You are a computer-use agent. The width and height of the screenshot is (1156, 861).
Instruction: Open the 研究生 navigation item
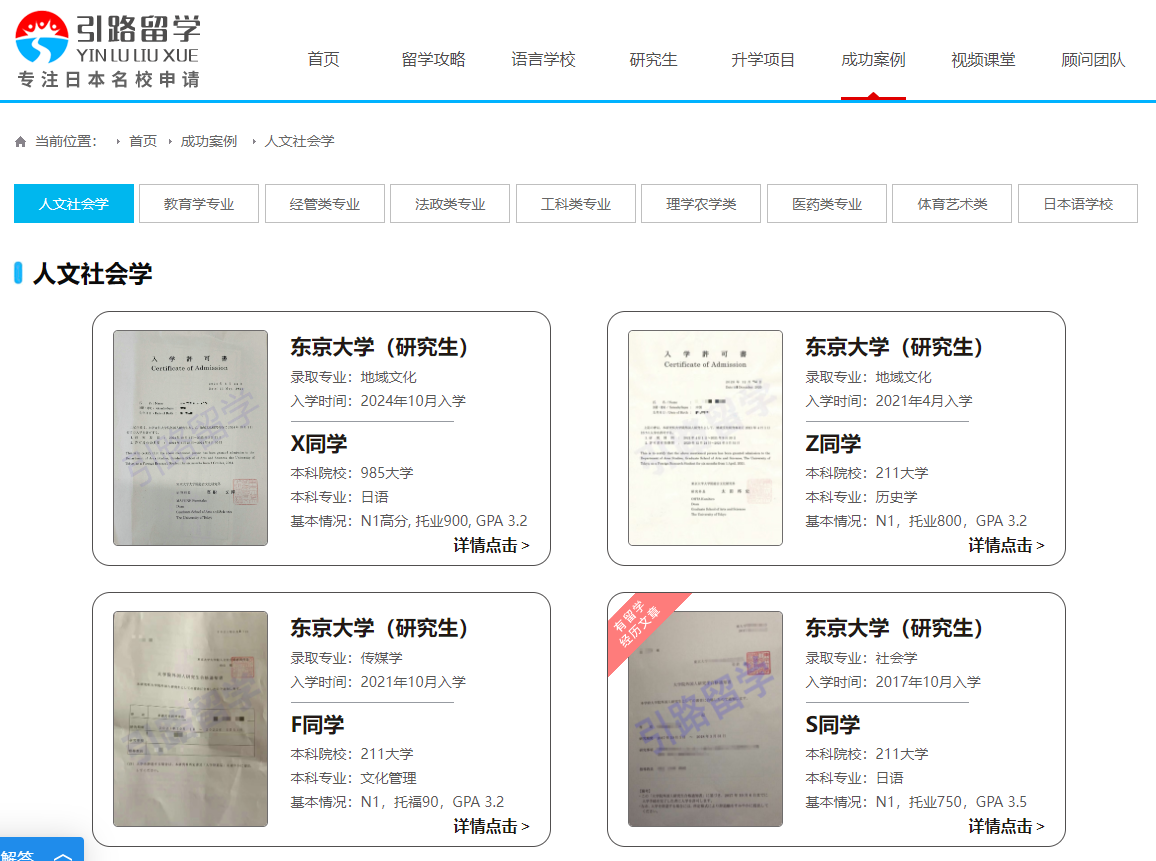[653, 60]
